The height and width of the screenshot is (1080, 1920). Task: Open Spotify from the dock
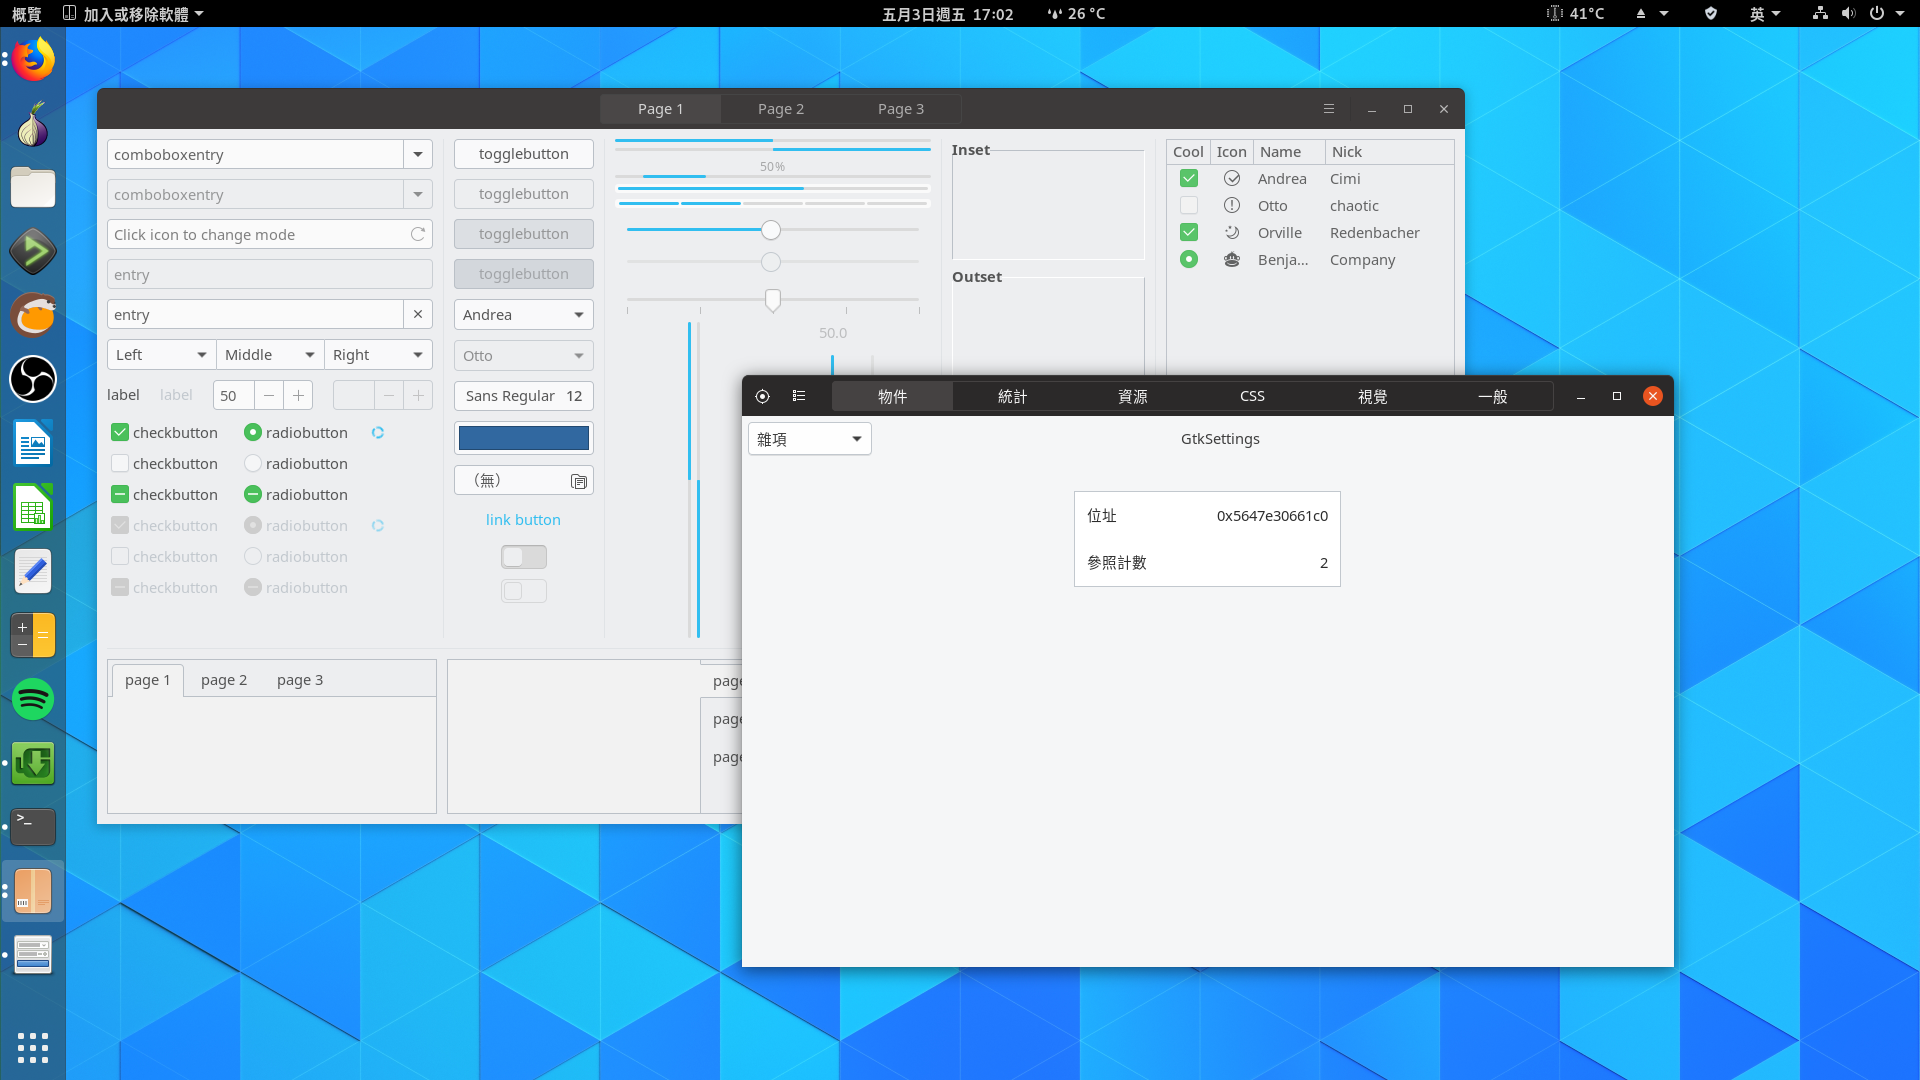click(33, 699)
